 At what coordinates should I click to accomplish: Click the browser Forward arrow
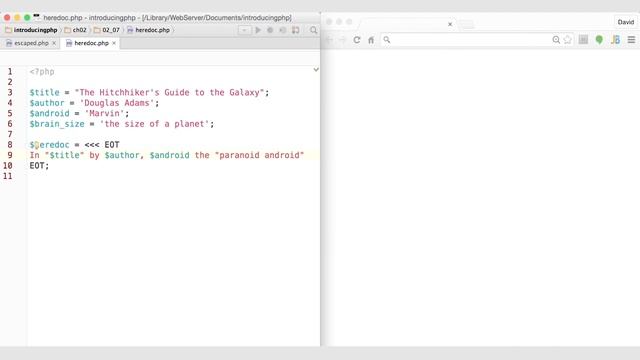343,40
